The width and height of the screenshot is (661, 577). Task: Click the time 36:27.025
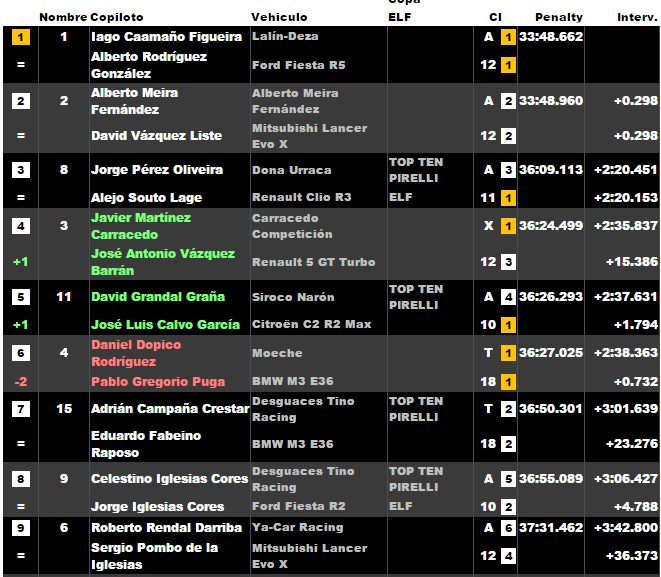point(551,352)
